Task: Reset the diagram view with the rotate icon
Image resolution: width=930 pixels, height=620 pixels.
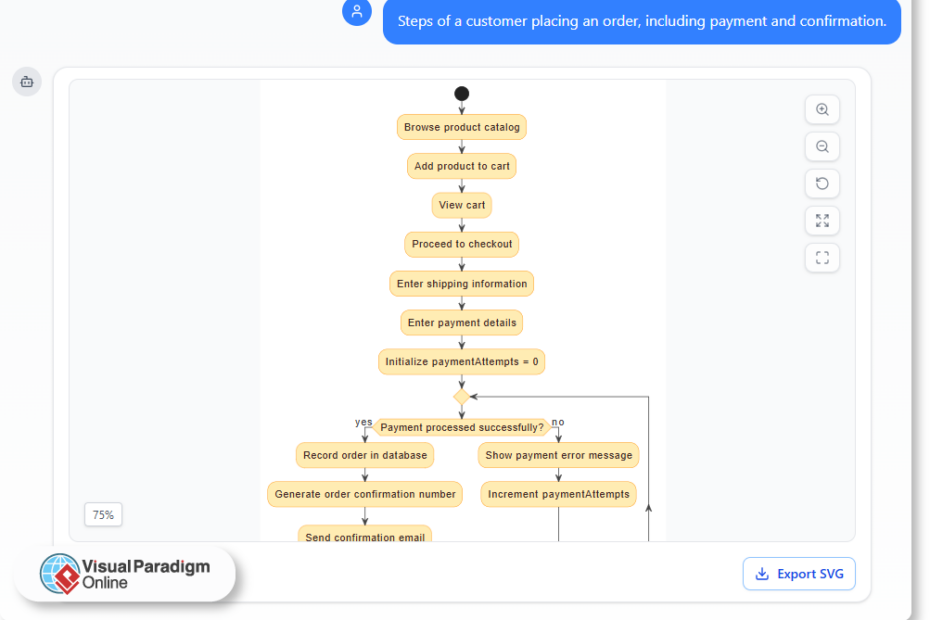Action: click(821, 183)
